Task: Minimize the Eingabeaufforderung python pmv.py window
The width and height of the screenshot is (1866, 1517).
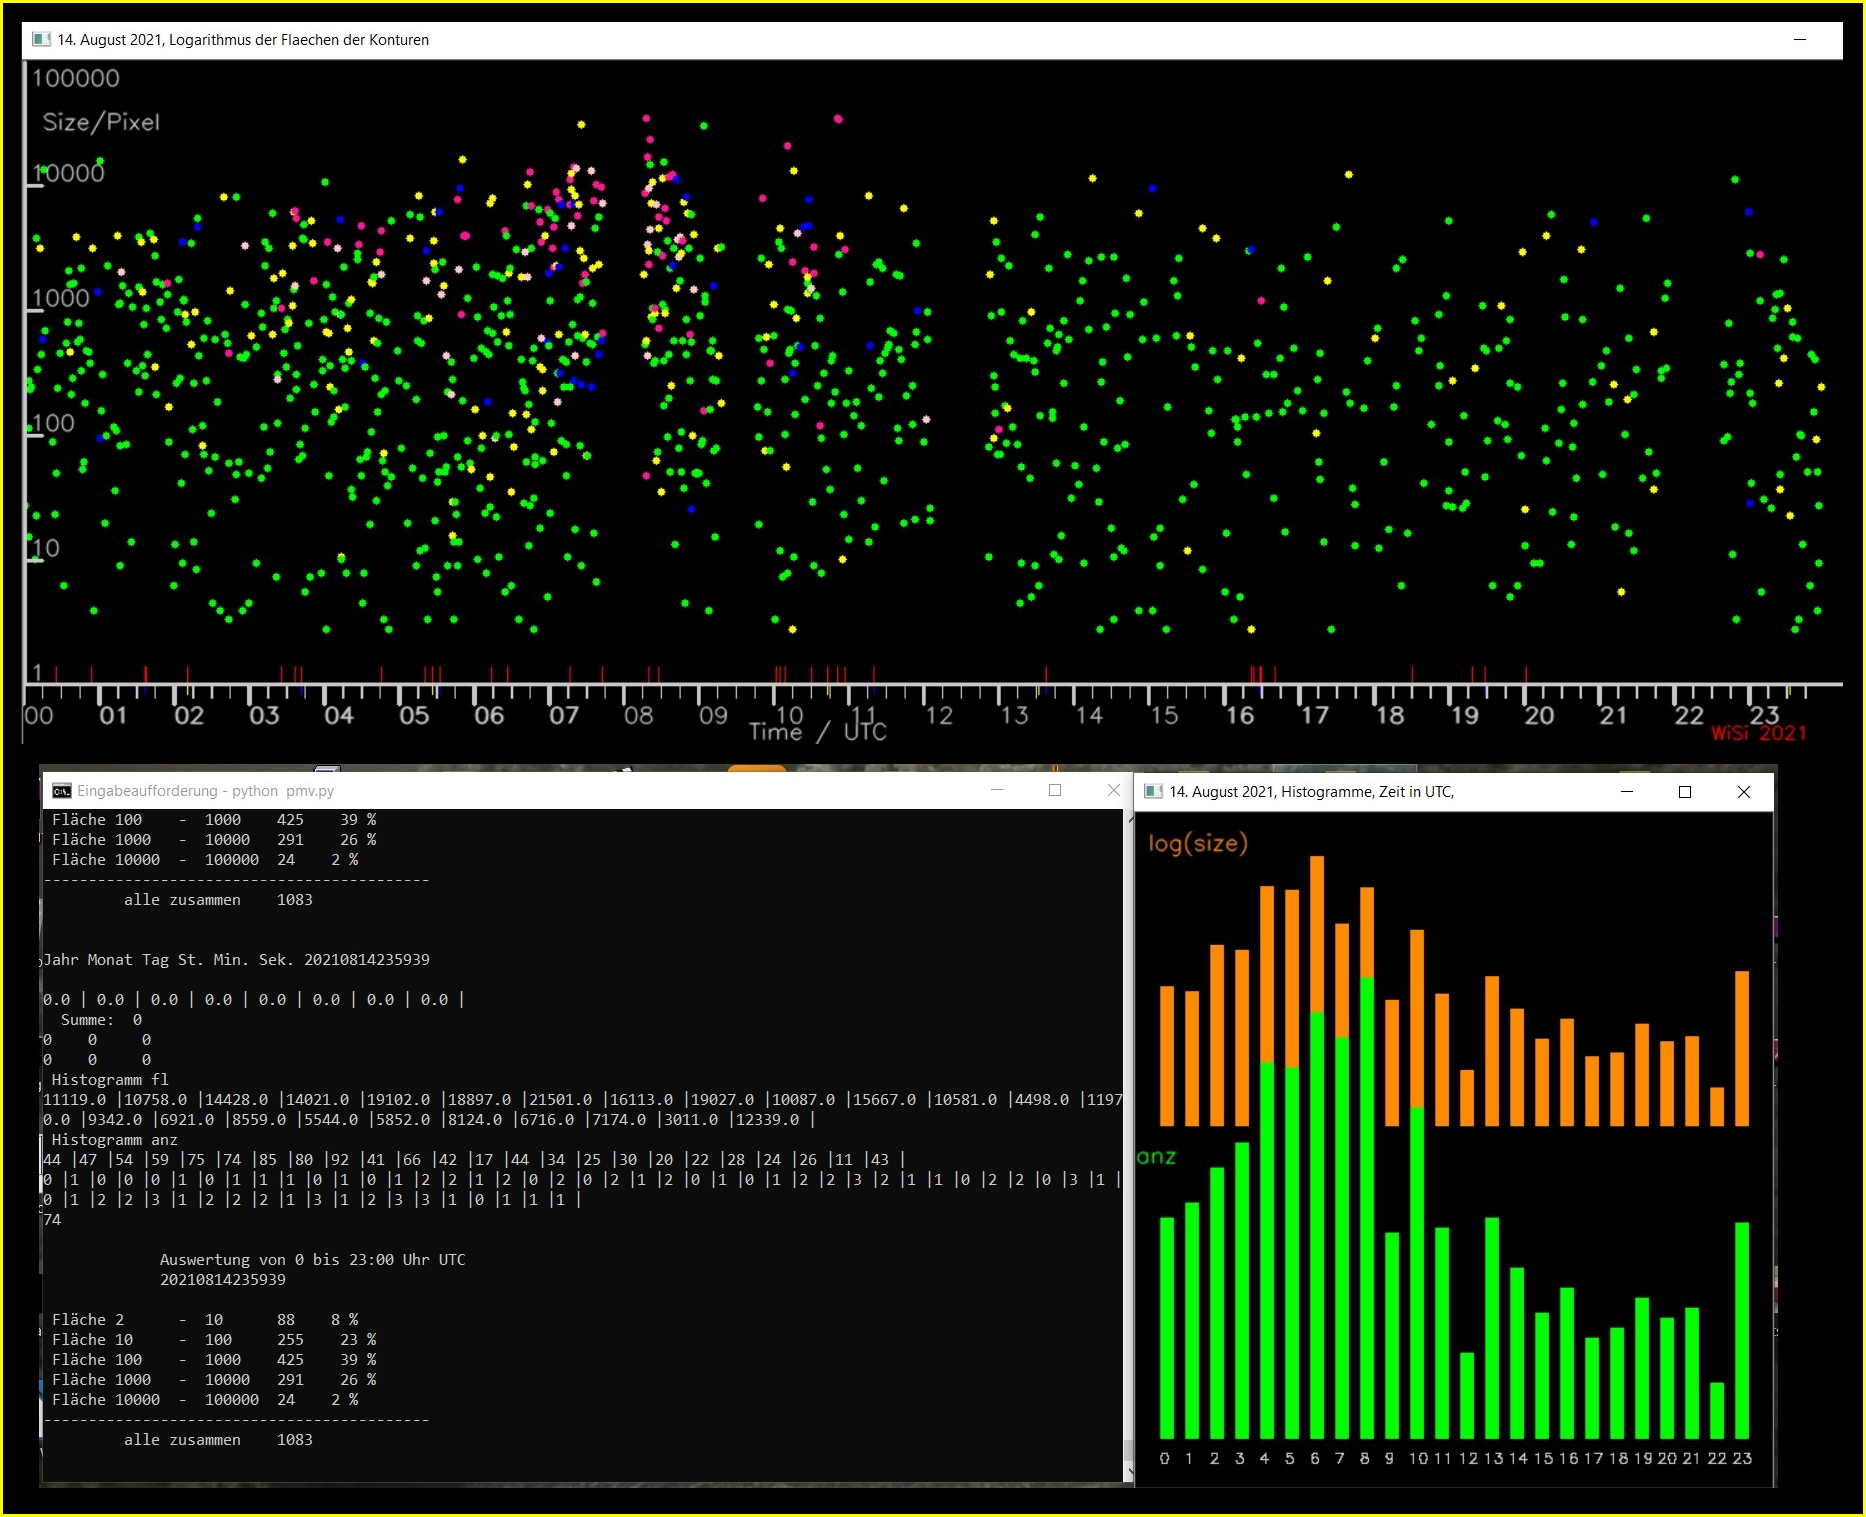Action: point(997,790)
